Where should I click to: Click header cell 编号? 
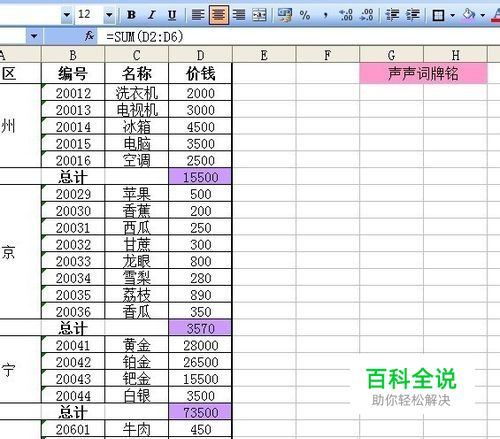tap(73, 73)
